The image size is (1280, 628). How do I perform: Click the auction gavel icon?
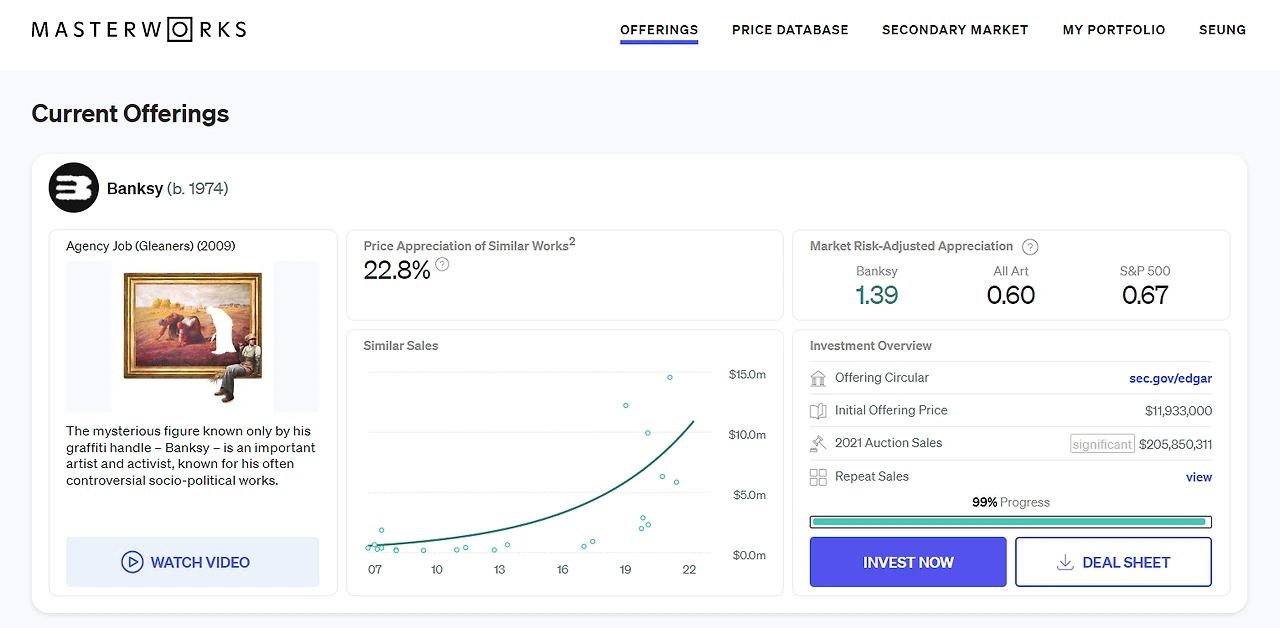tap(818, 443)
